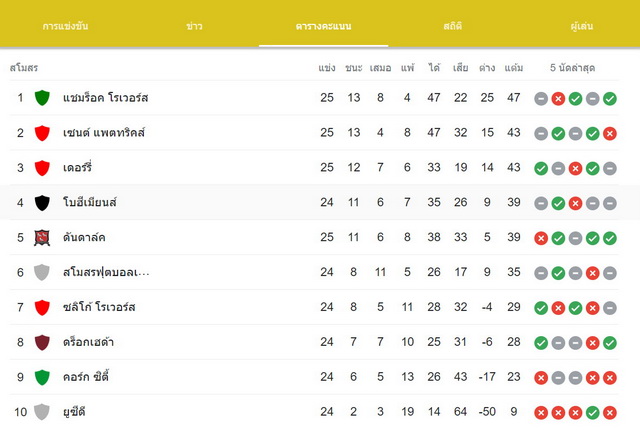
Task: Open team เซนต์ แพตทริคส์
Action: click(x=104, y=133)
